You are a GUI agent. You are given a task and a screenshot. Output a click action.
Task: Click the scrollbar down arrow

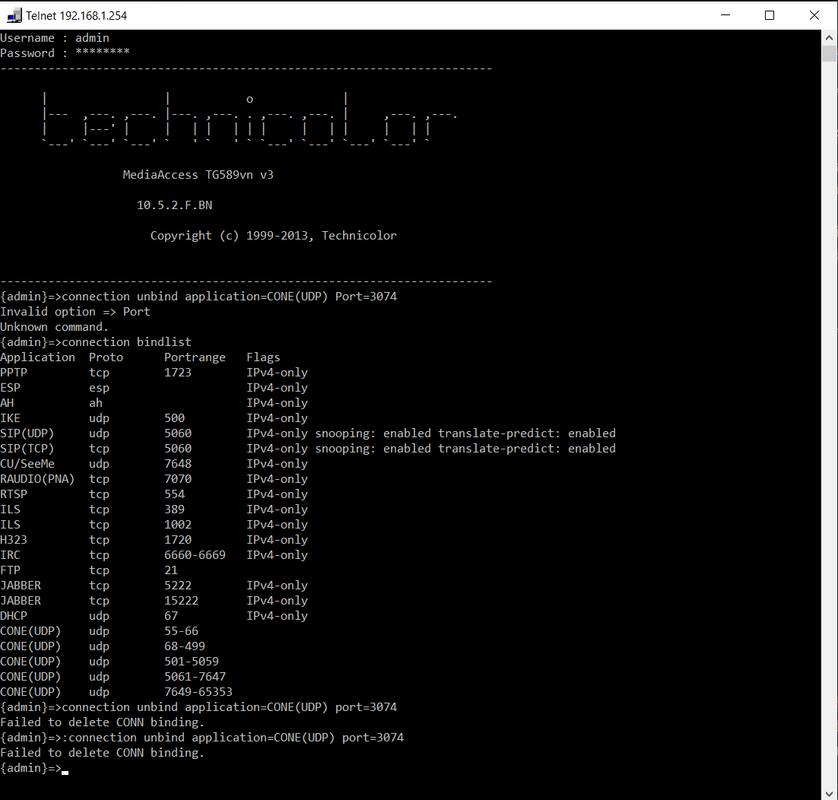click(829, 793)
